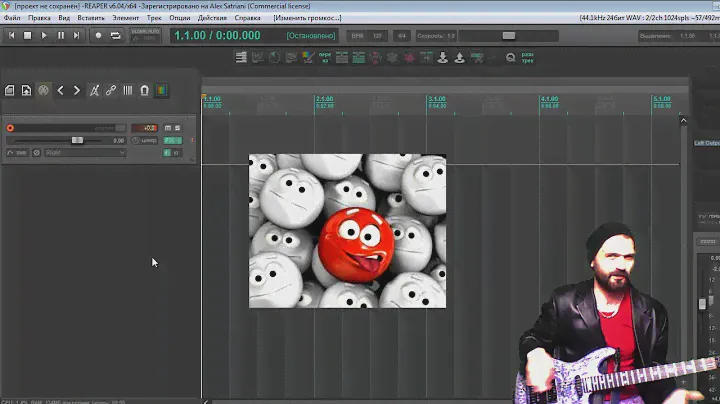Viewport: 720px width, 404px height.
Task: Click the Undo left-arrow icon
Action: (60, 90)
